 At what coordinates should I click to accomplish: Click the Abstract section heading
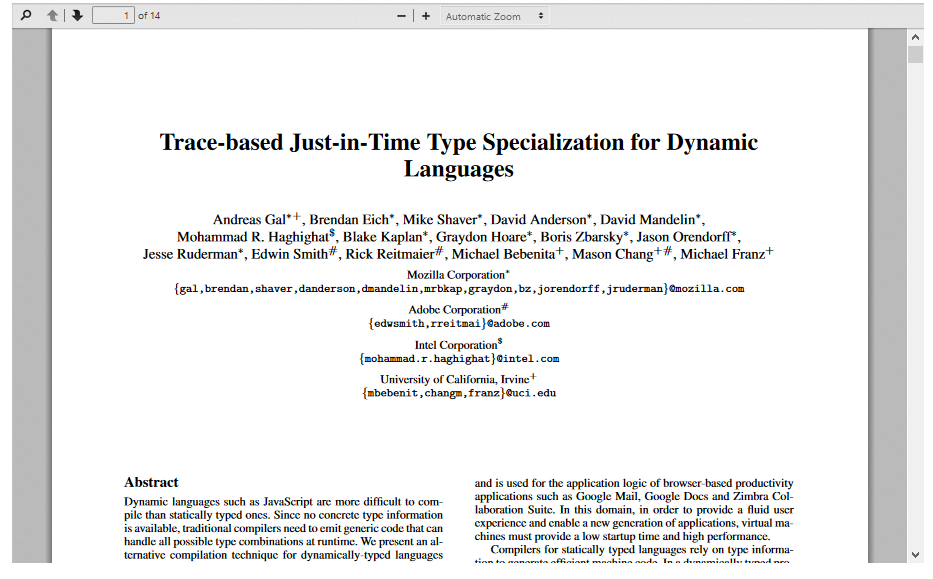151,482
